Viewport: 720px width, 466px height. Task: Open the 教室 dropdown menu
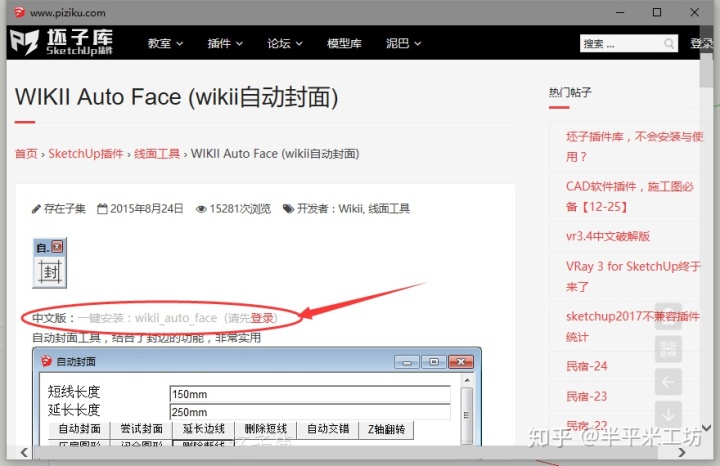[165, 43]
